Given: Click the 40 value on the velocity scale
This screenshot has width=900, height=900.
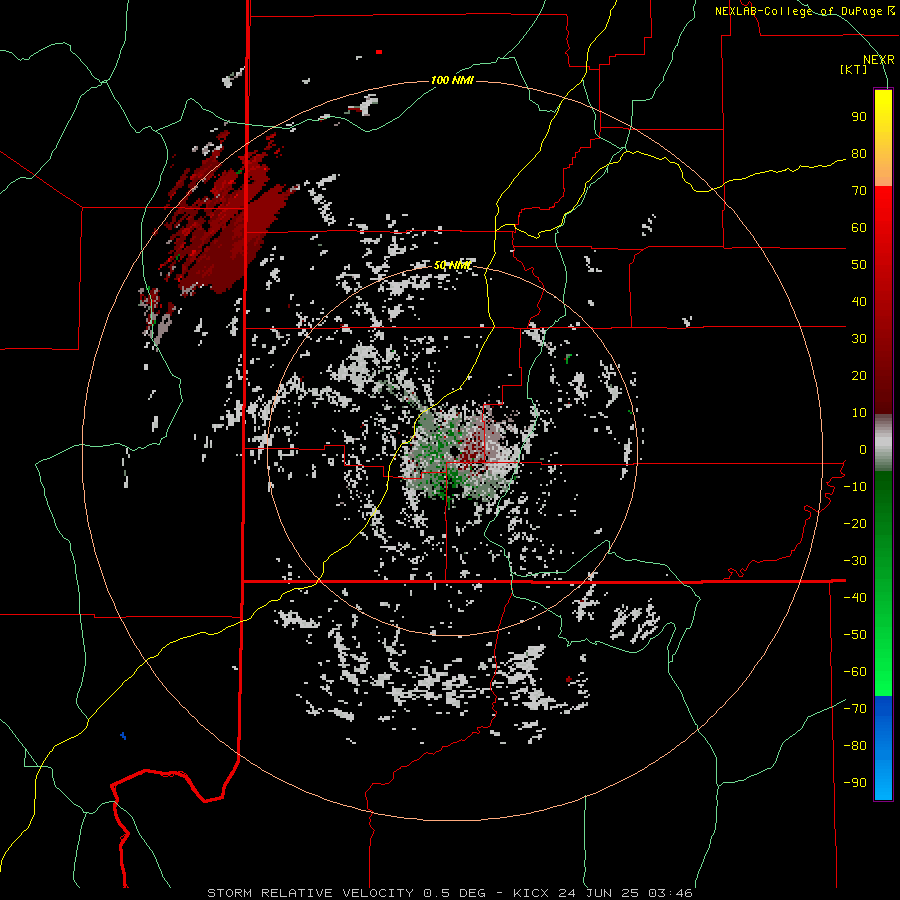Looking at the screenshot, I should tap(859, 302).
